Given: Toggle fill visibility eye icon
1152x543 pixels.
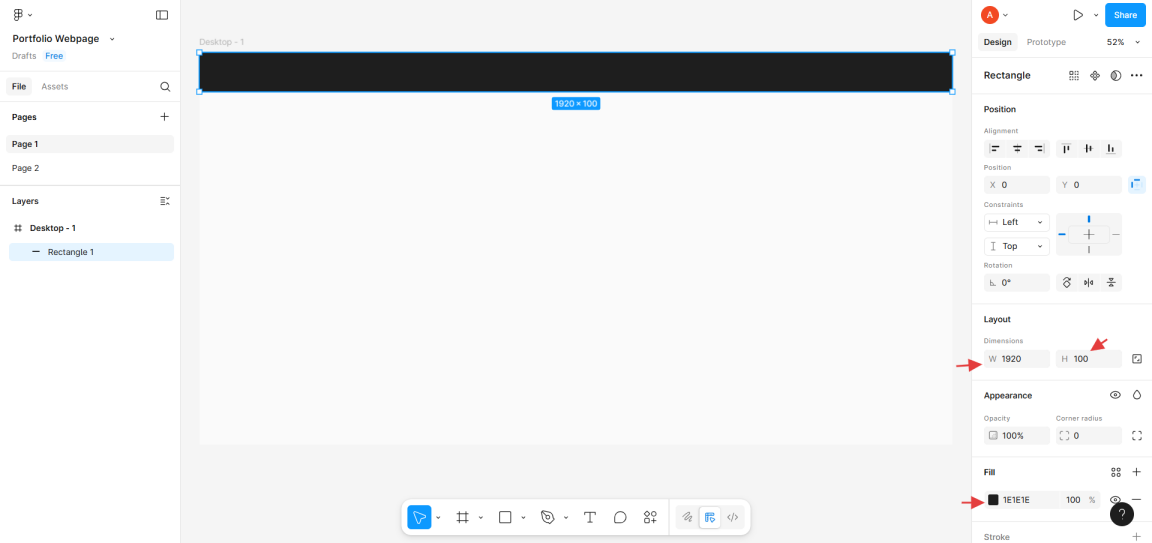Looking at the screenshot, I should [1115, 499].
